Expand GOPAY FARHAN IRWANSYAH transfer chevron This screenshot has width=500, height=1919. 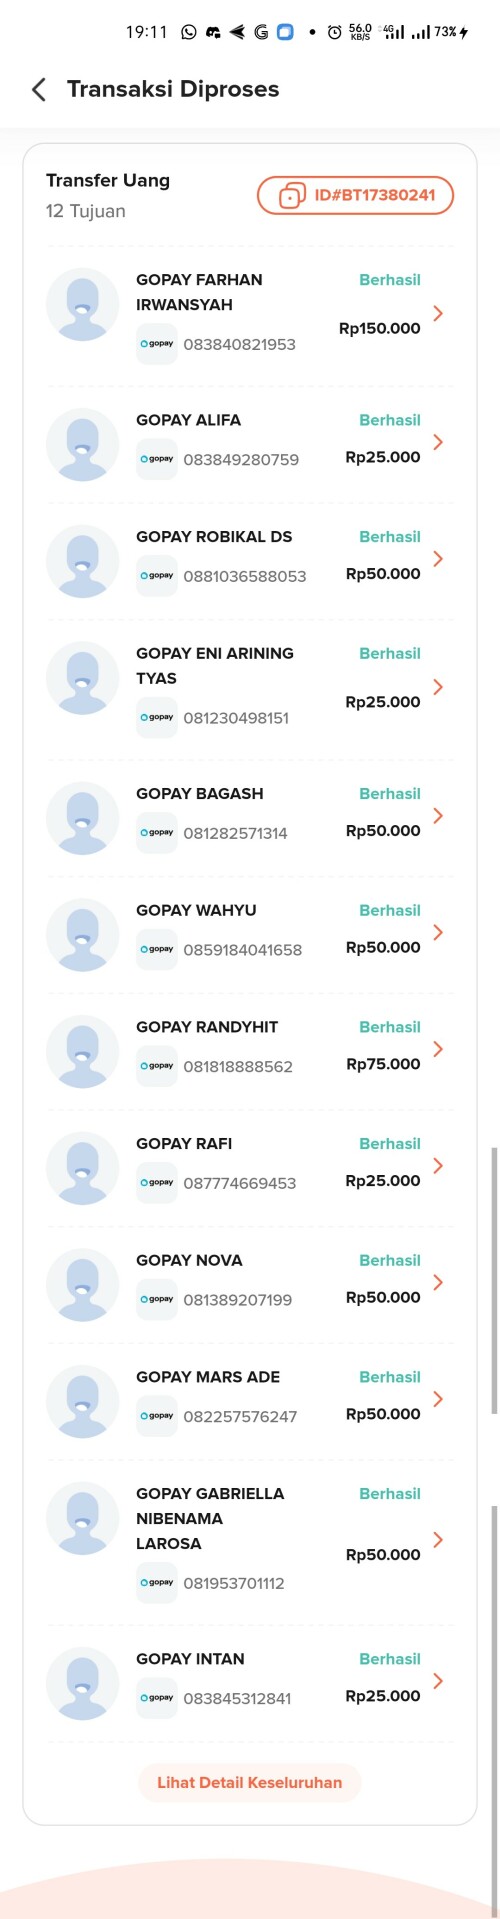(x=437, y=313)
